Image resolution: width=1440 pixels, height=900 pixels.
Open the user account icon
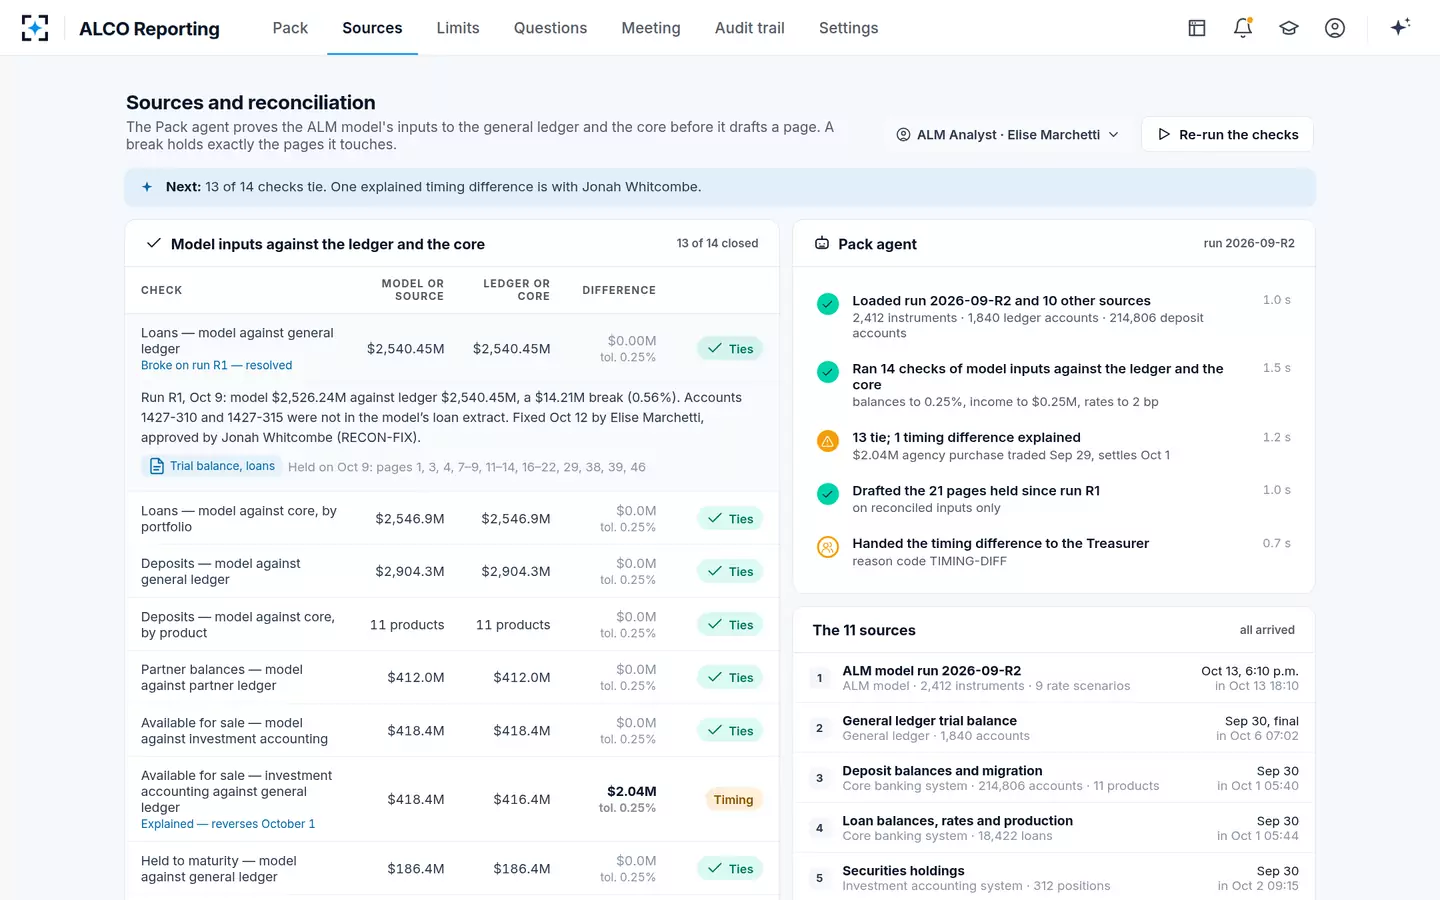pyautogui.click(x=1335, y=28)
